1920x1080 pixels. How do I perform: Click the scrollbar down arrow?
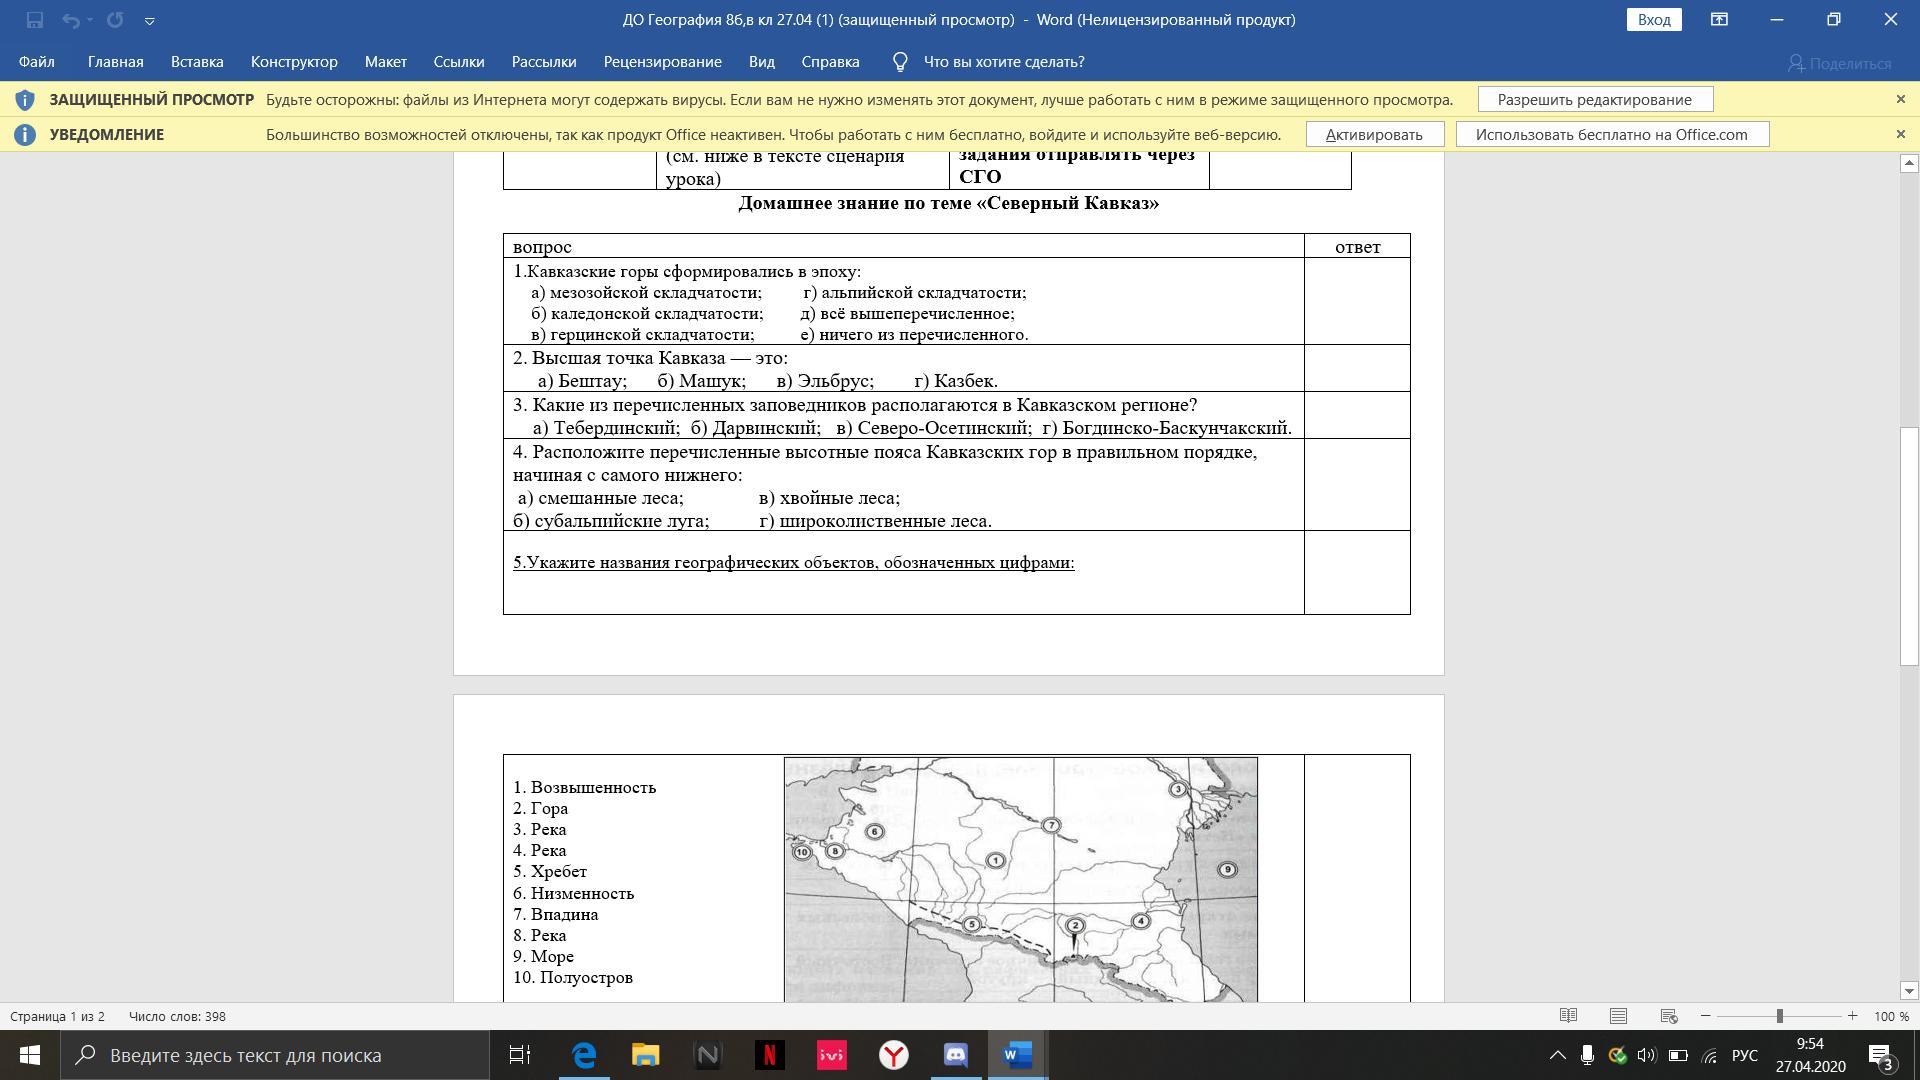coord(1909,991)
